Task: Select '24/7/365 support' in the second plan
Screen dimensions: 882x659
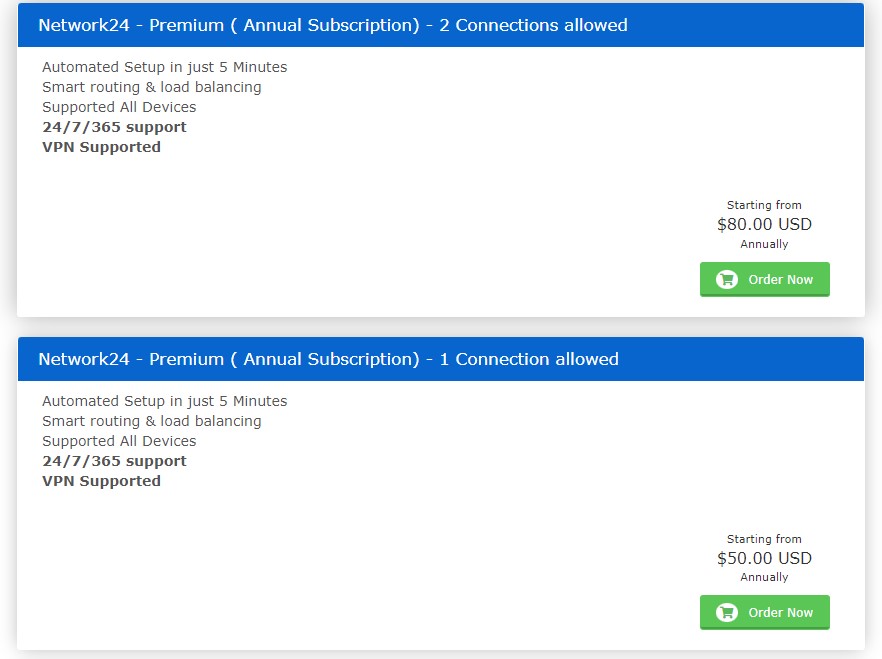Action: pos(113,461)
